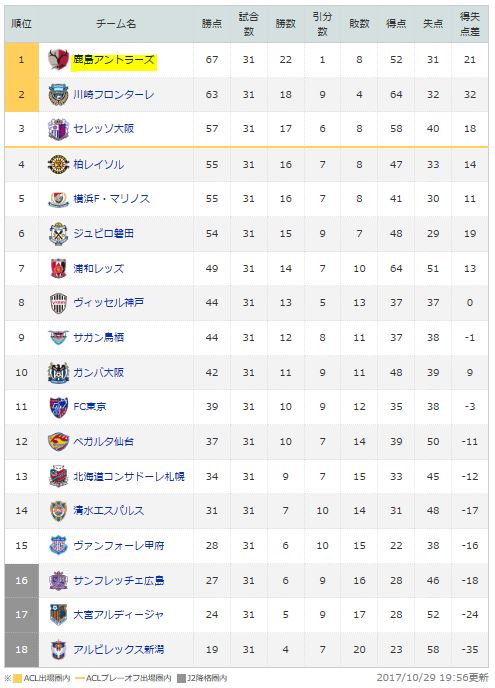This screenshot has height=688, width=495.
Task: Open the サンフレッチェ広島 team link
Action: (119, 580)
